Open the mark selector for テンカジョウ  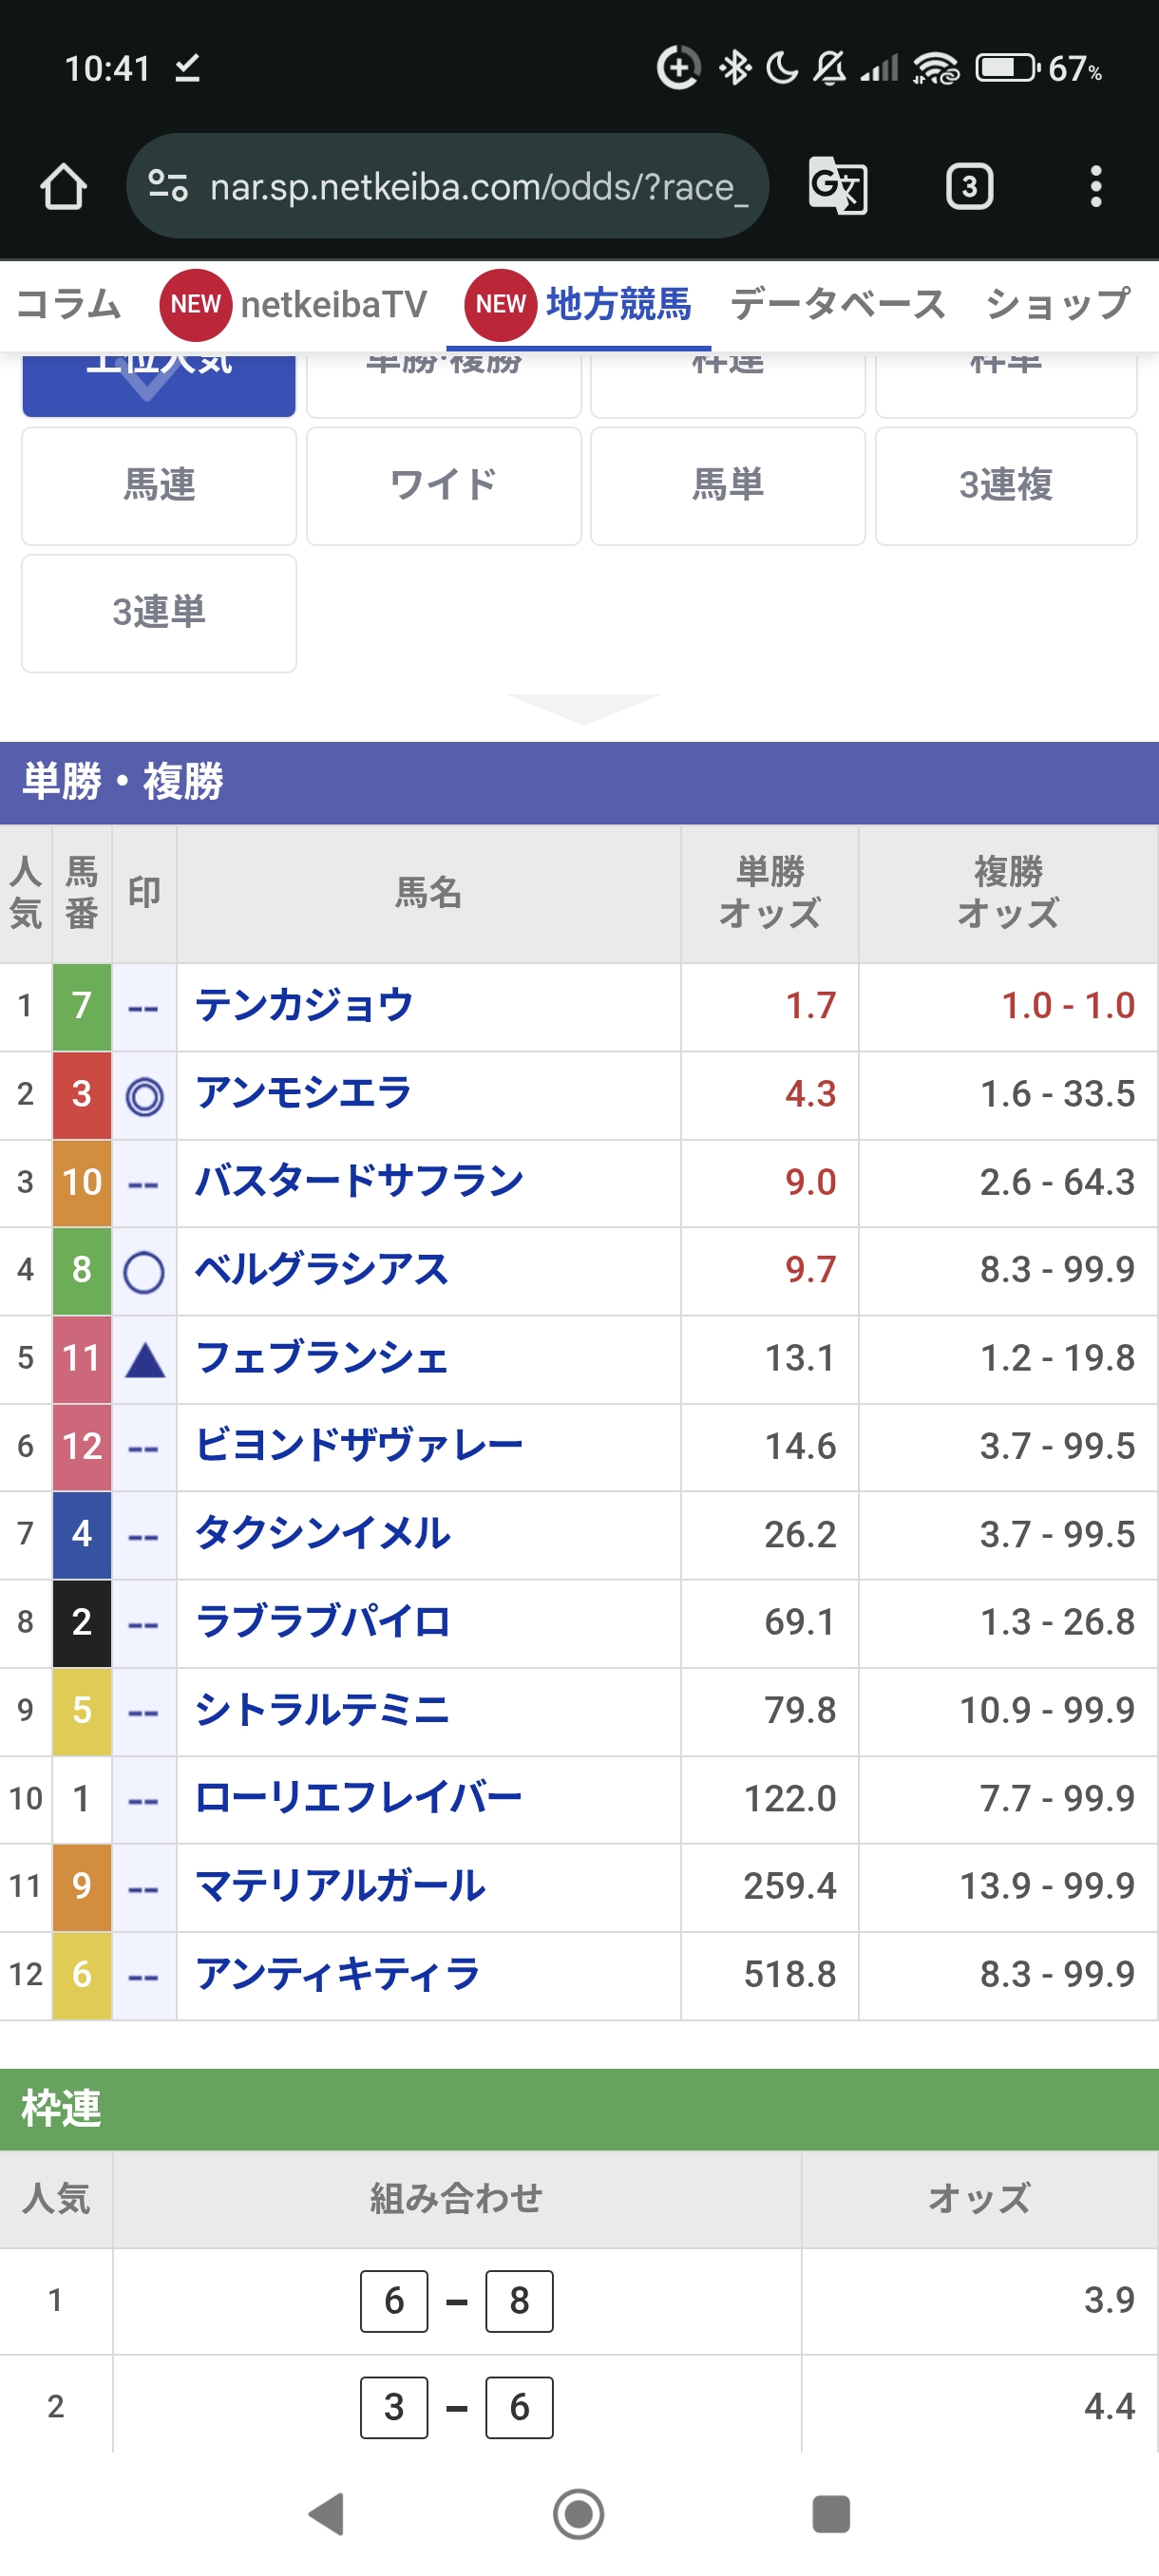point(144,1008)
